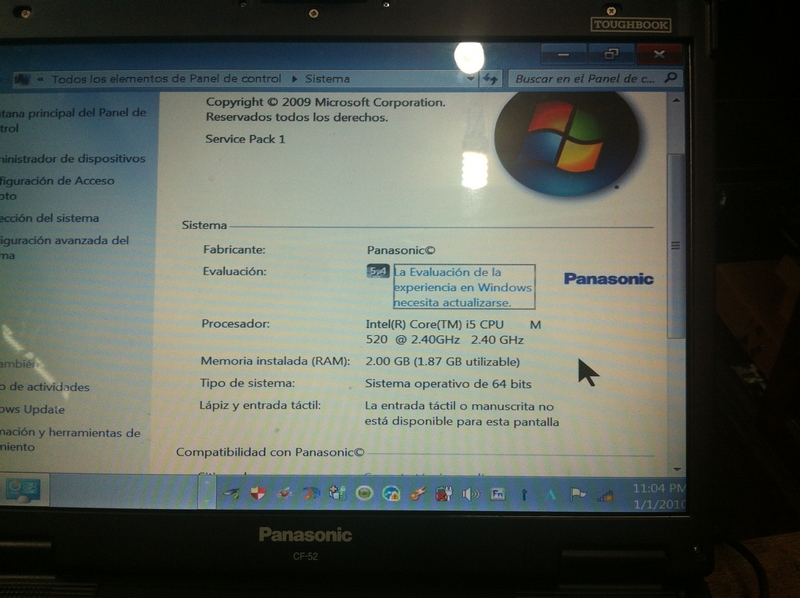
Task: Click the 'Lápiz y entrada táctil:' label
Action: pyautogui.click(x=260, y=405)
